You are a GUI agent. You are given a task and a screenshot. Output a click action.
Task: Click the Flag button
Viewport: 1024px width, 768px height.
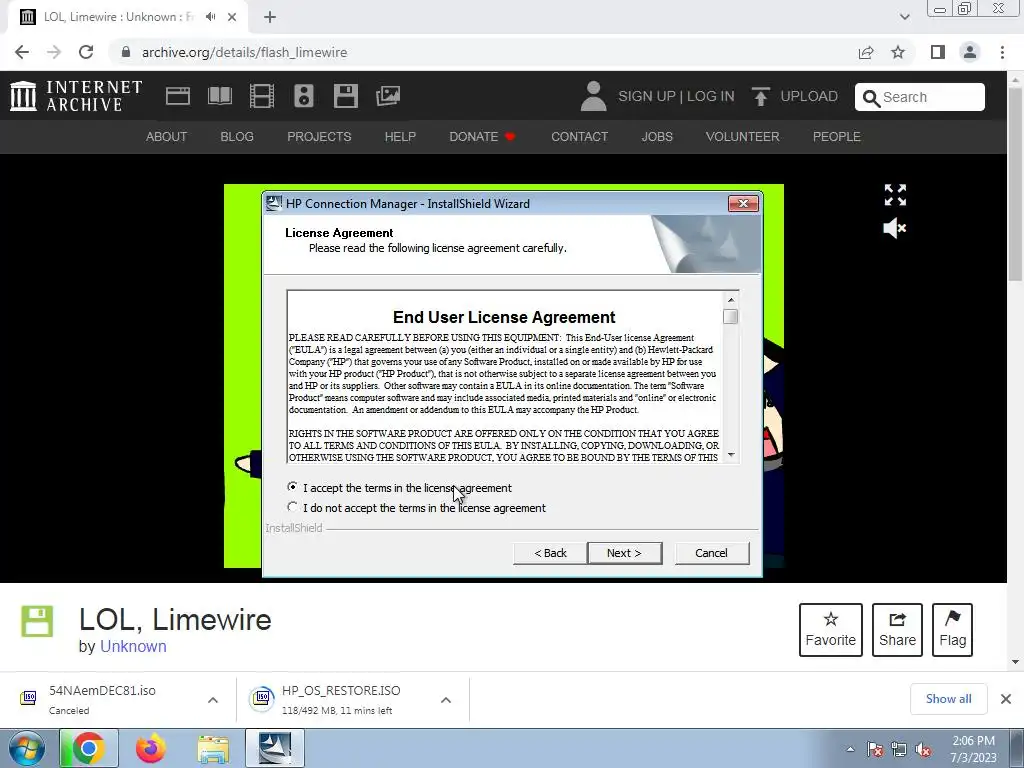(x=952, y=630)
